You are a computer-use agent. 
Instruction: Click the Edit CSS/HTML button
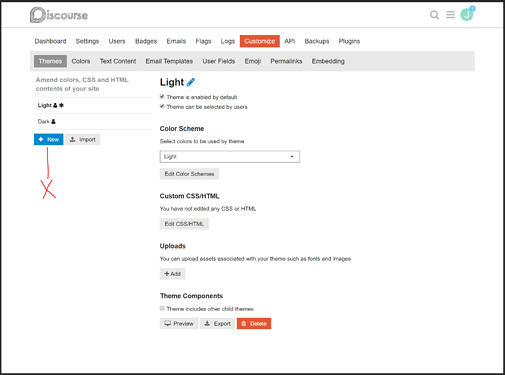(x=184, y=224)
